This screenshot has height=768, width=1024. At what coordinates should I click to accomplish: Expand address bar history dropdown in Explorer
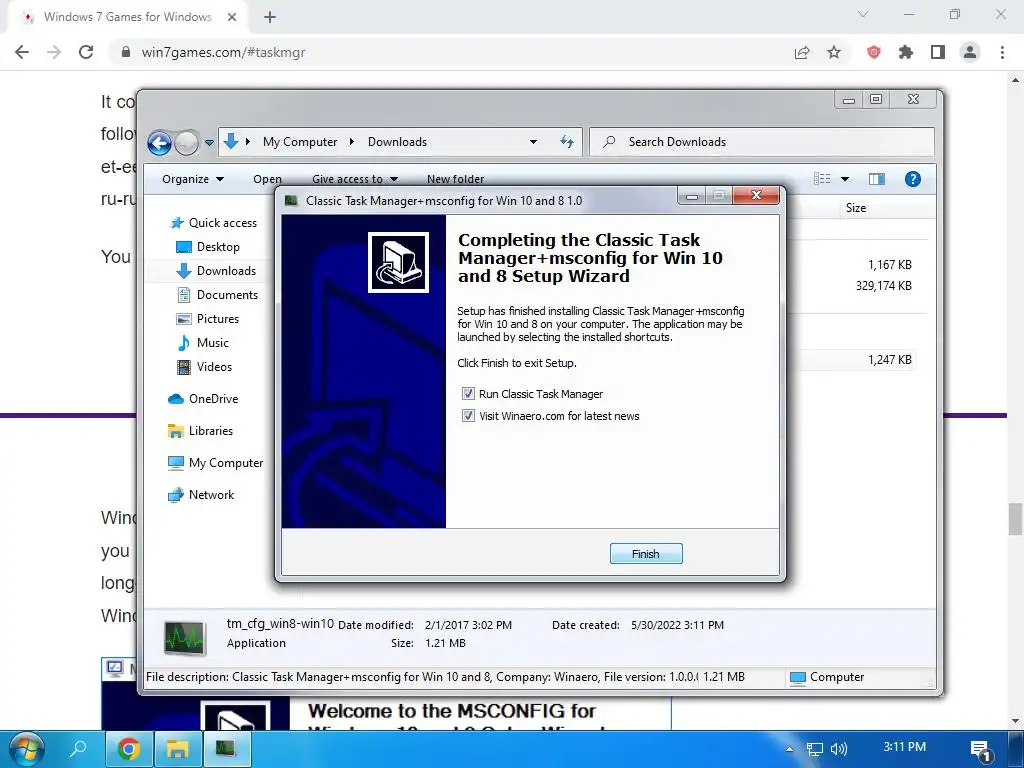(x=533, y=142)
